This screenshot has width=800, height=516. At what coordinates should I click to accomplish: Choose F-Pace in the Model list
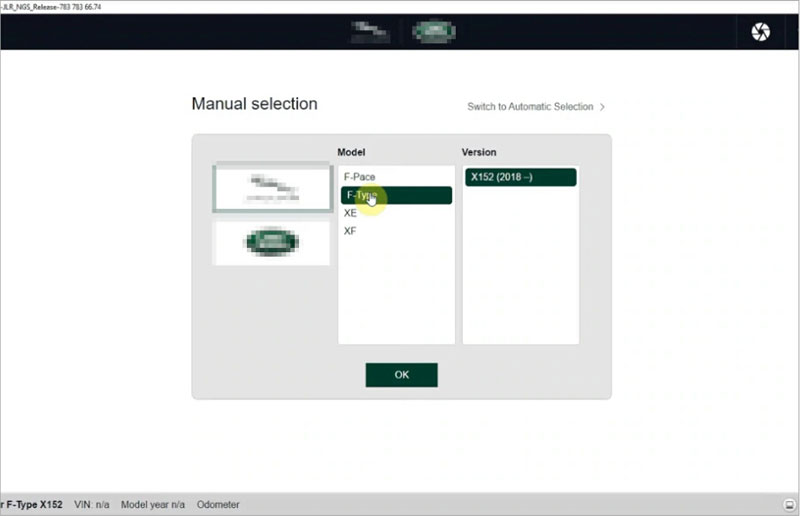pyautogui.click(x=396, y=177)
